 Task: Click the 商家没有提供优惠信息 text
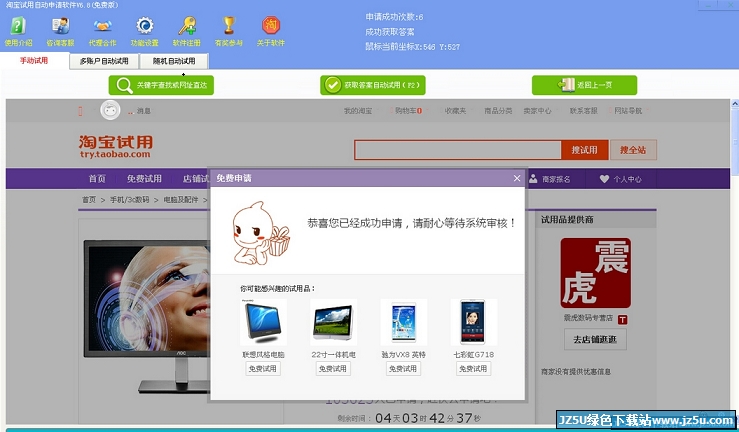click(x=575, y=372)
